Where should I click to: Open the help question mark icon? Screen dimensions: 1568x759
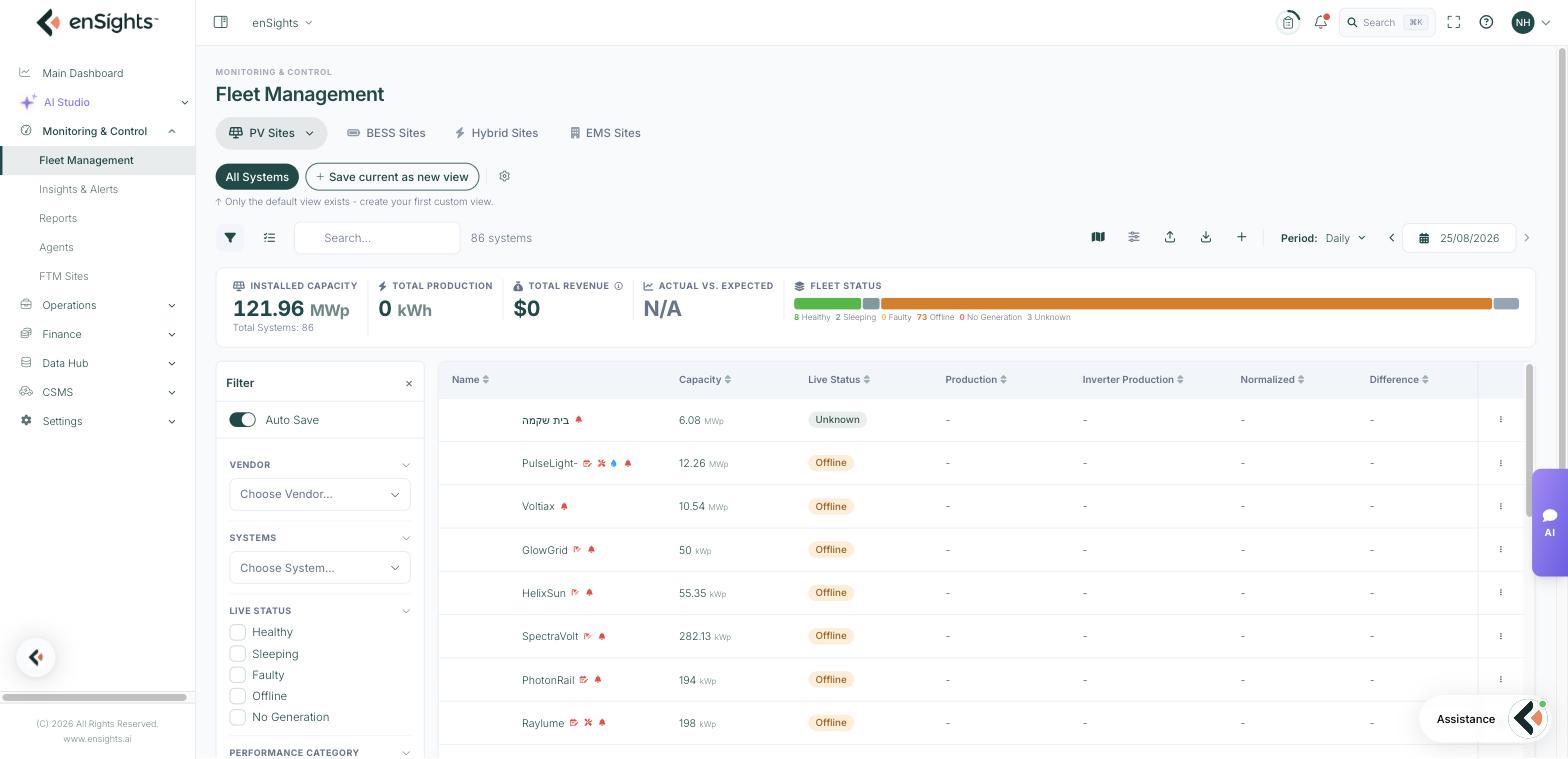[1487, 22]
